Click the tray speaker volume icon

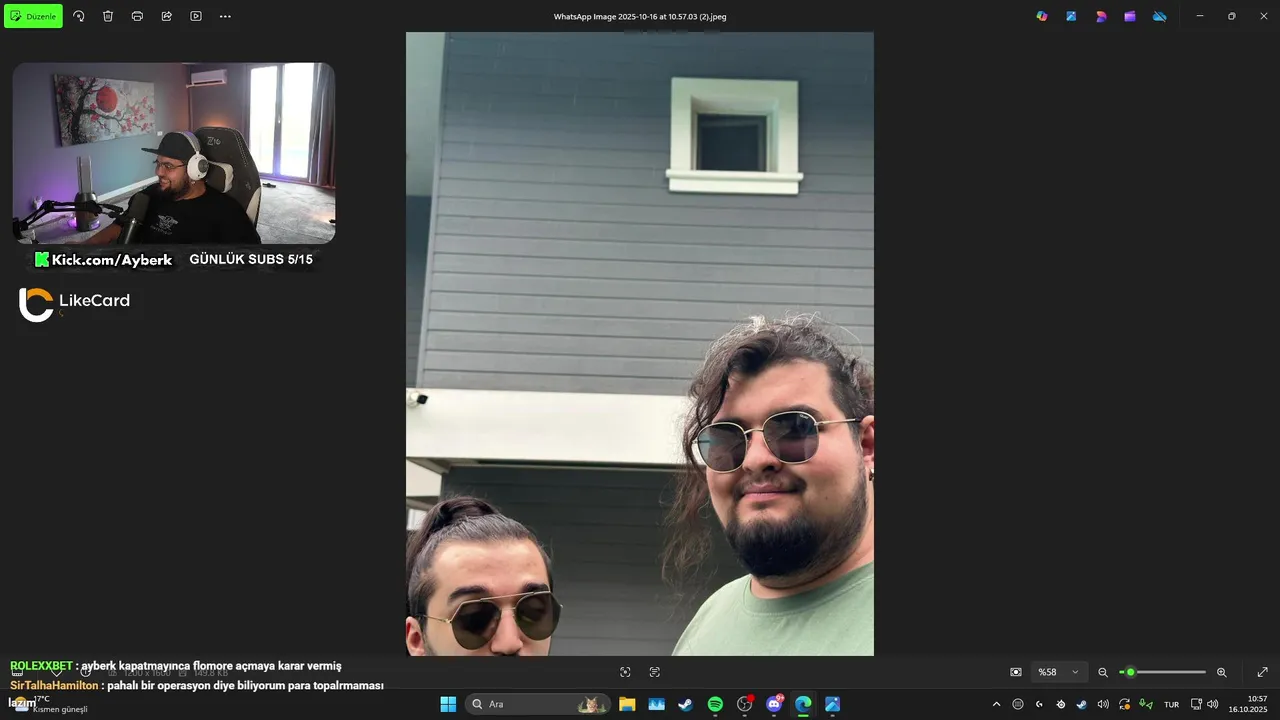pos(1103,704)
